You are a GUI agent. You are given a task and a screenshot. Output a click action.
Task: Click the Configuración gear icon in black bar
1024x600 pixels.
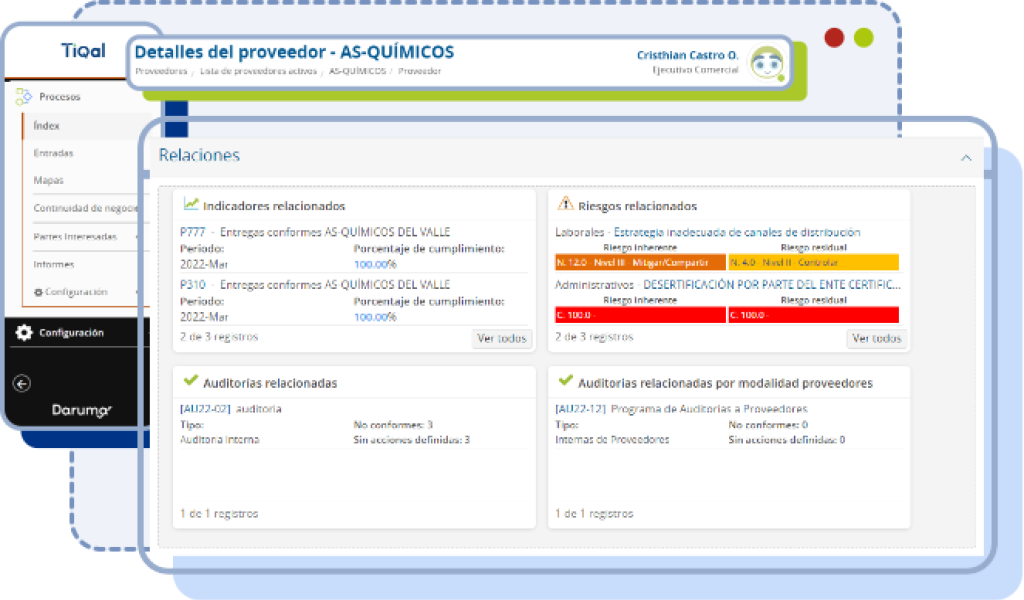[24, 332]
